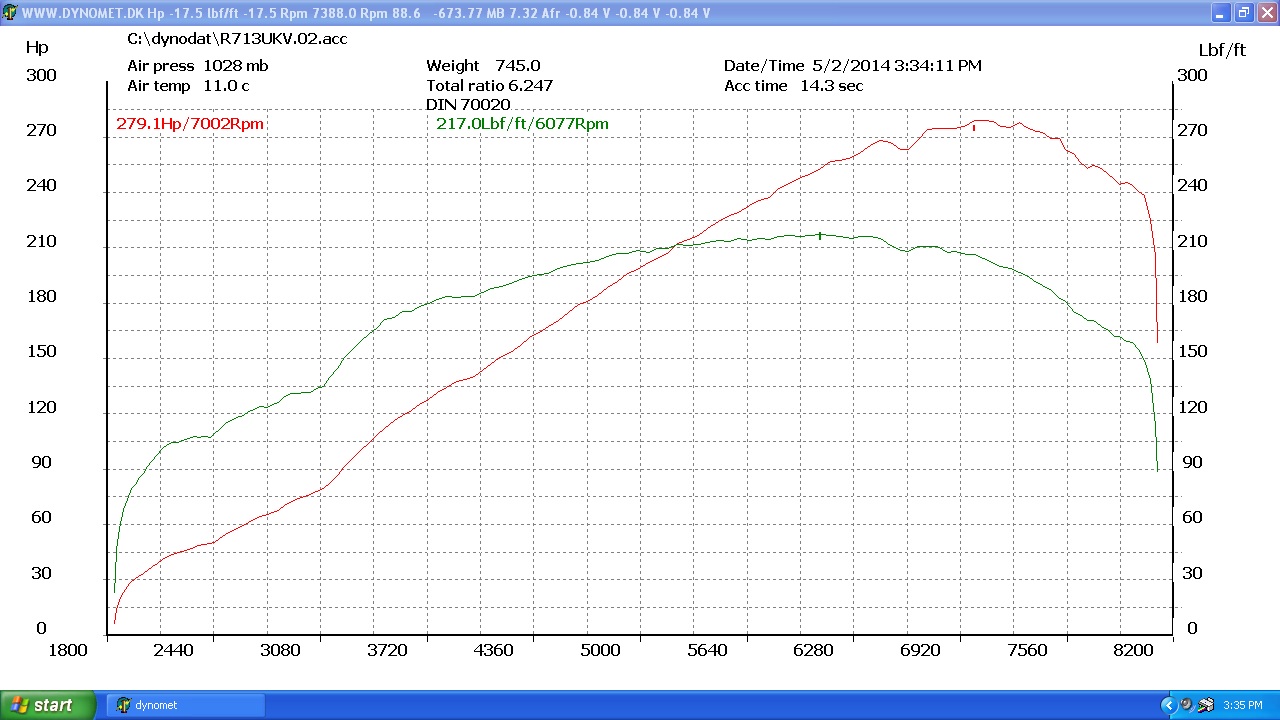Minimize the Dynomet window
Viewport: 1280px width, 720px height.
coord(1221,13)
